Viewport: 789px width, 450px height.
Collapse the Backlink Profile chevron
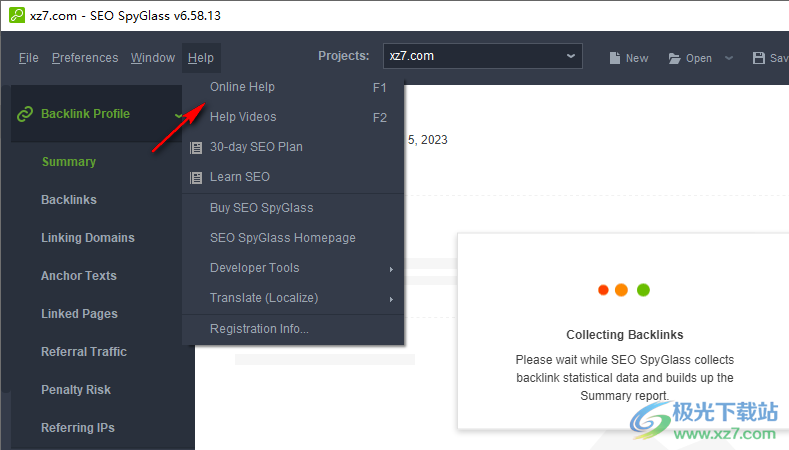pos(178,115)
